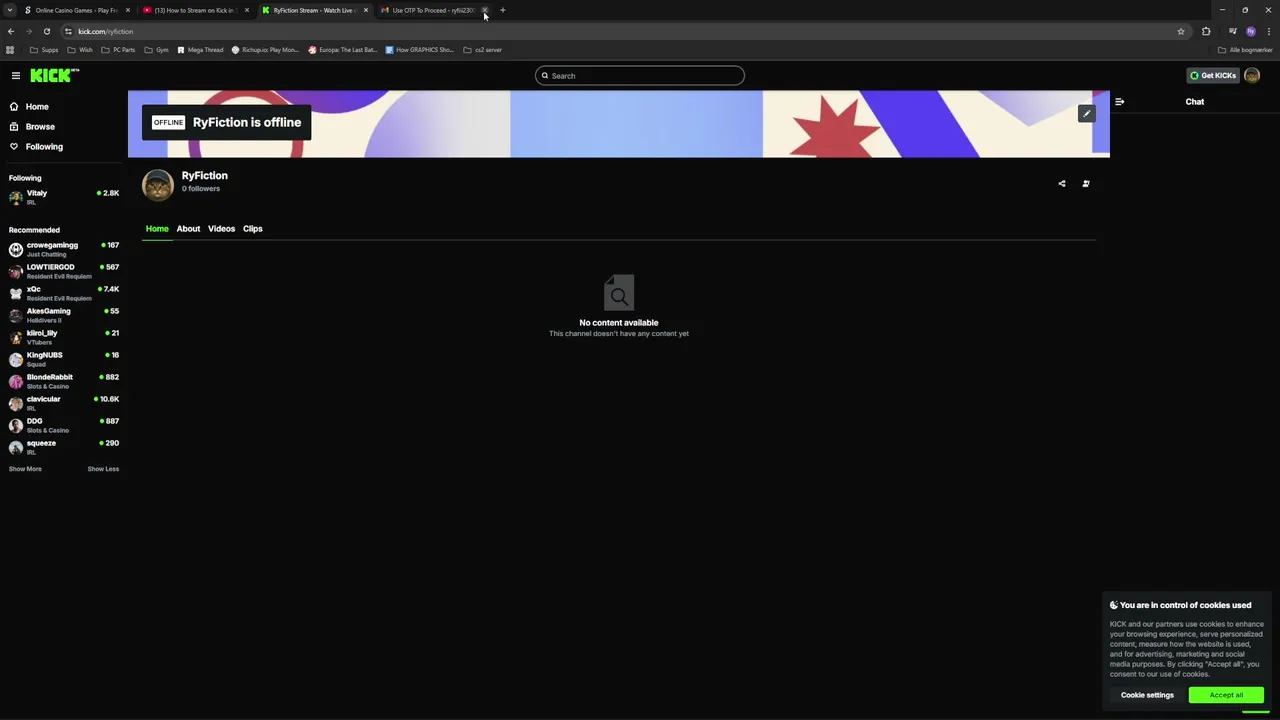The width and height of the screenshot is (1280, 720).
Task: Open the Chrome three-dot menu
Action: (1267, 31)
